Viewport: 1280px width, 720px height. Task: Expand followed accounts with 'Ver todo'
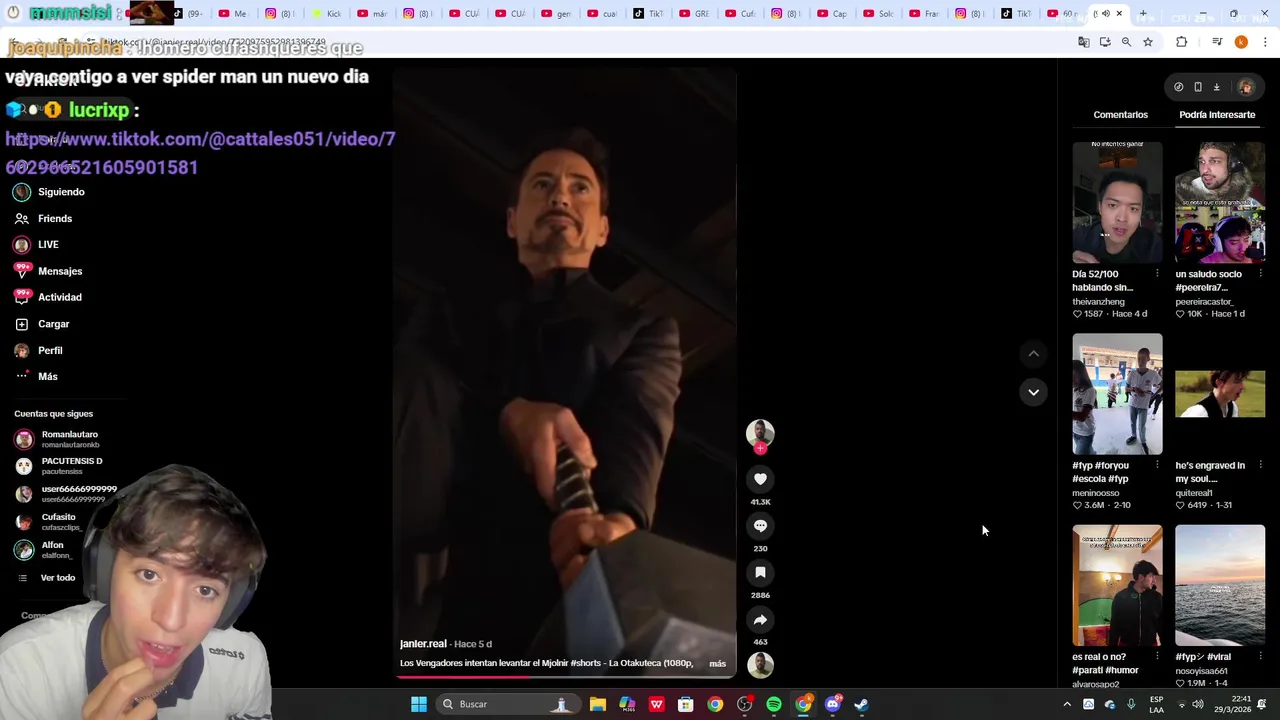click(58, 577)
